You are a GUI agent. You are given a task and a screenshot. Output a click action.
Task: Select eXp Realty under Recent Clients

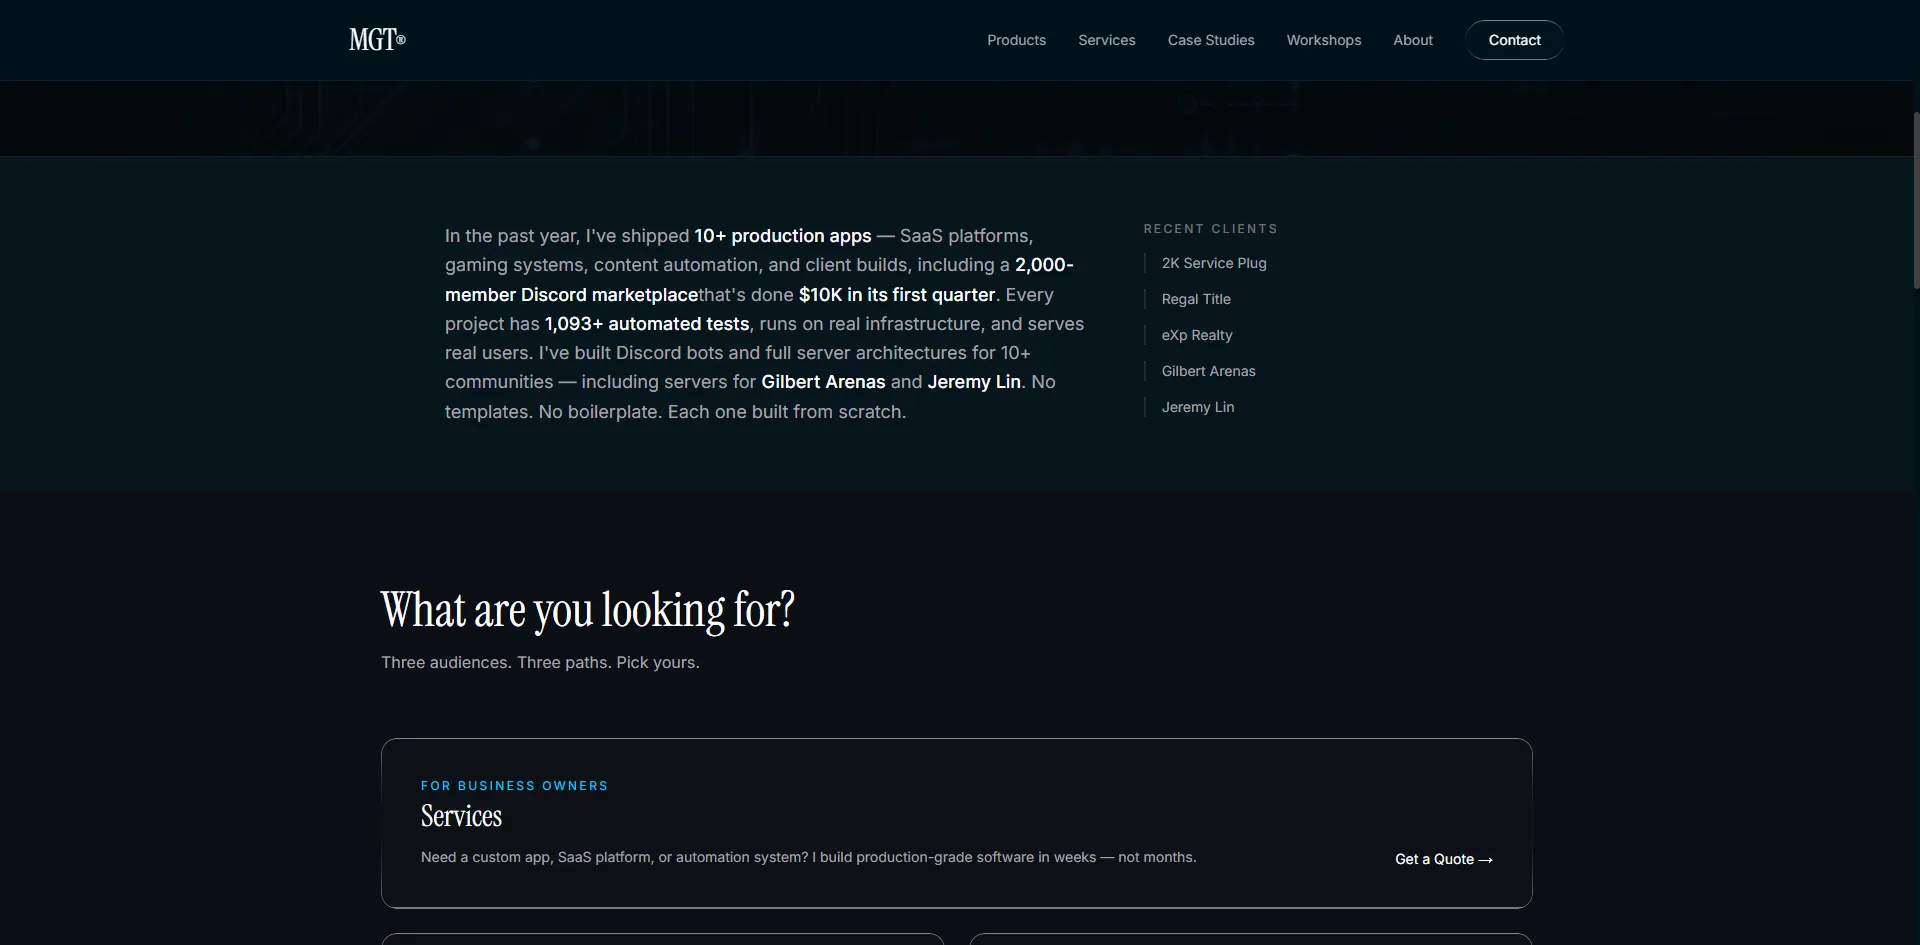pos(1197,335)
